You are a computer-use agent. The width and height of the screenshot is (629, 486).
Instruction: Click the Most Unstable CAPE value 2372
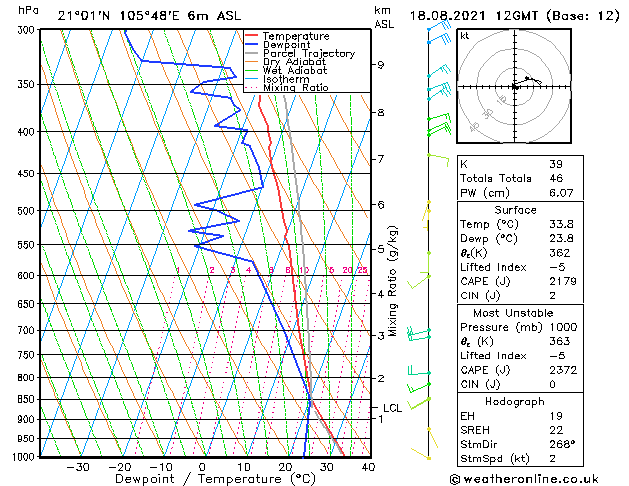point(563,370)
